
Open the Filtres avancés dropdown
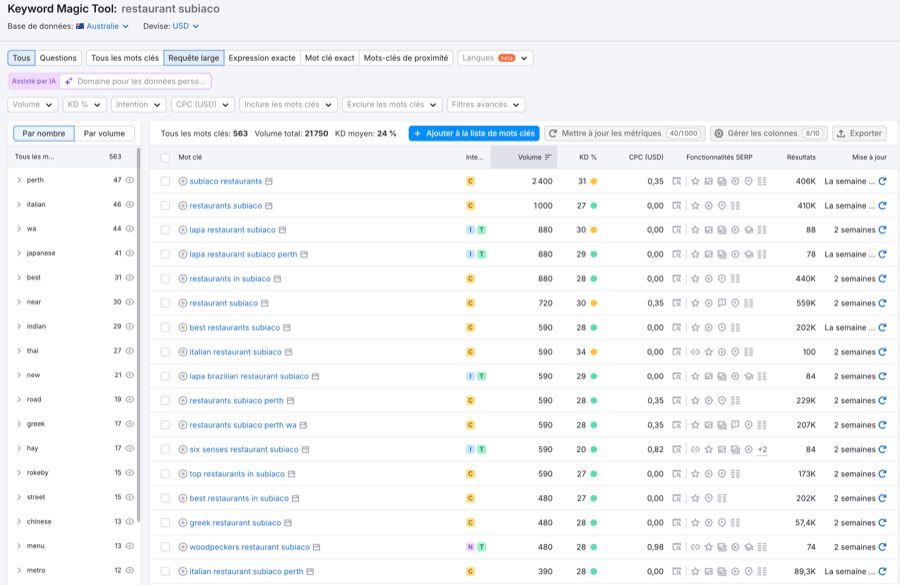click(486, 104)
